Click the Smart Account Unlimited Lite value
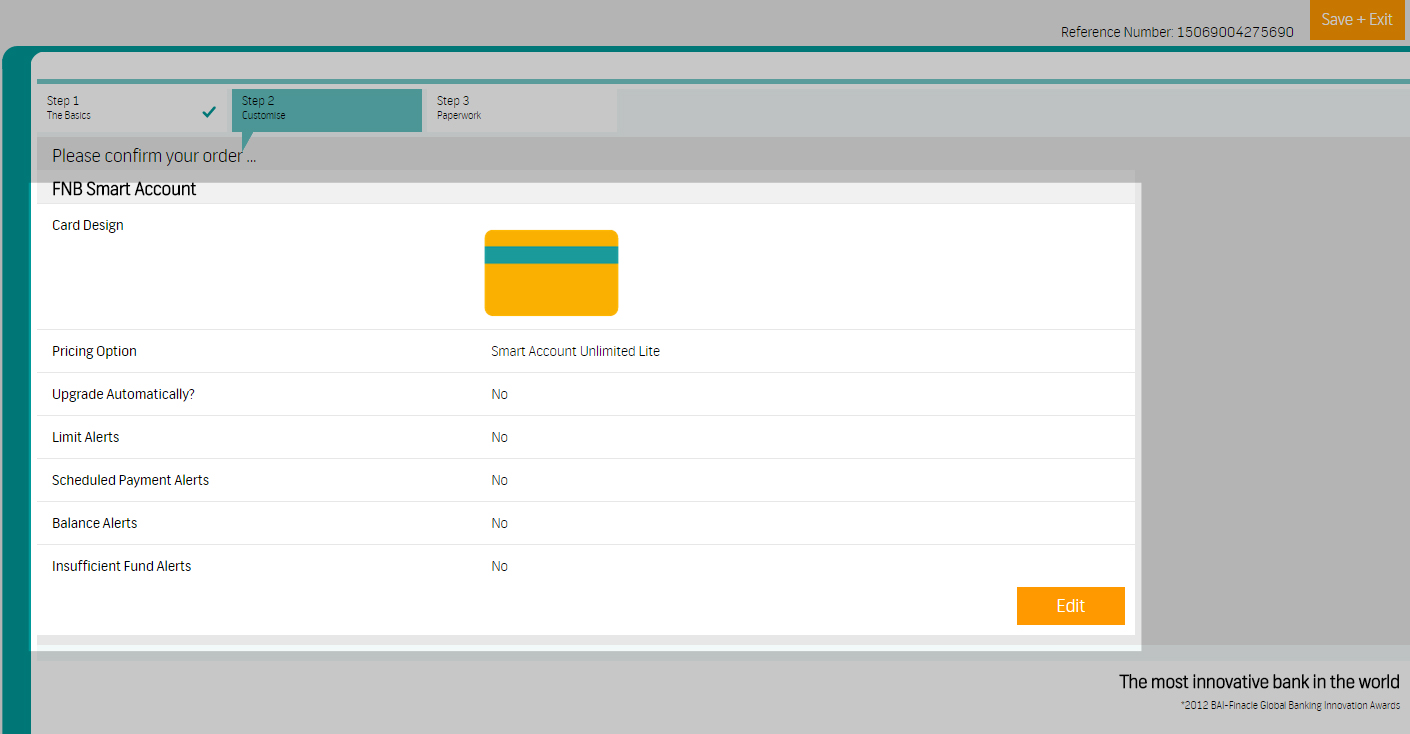1410x734 pixels. [575, 351]
